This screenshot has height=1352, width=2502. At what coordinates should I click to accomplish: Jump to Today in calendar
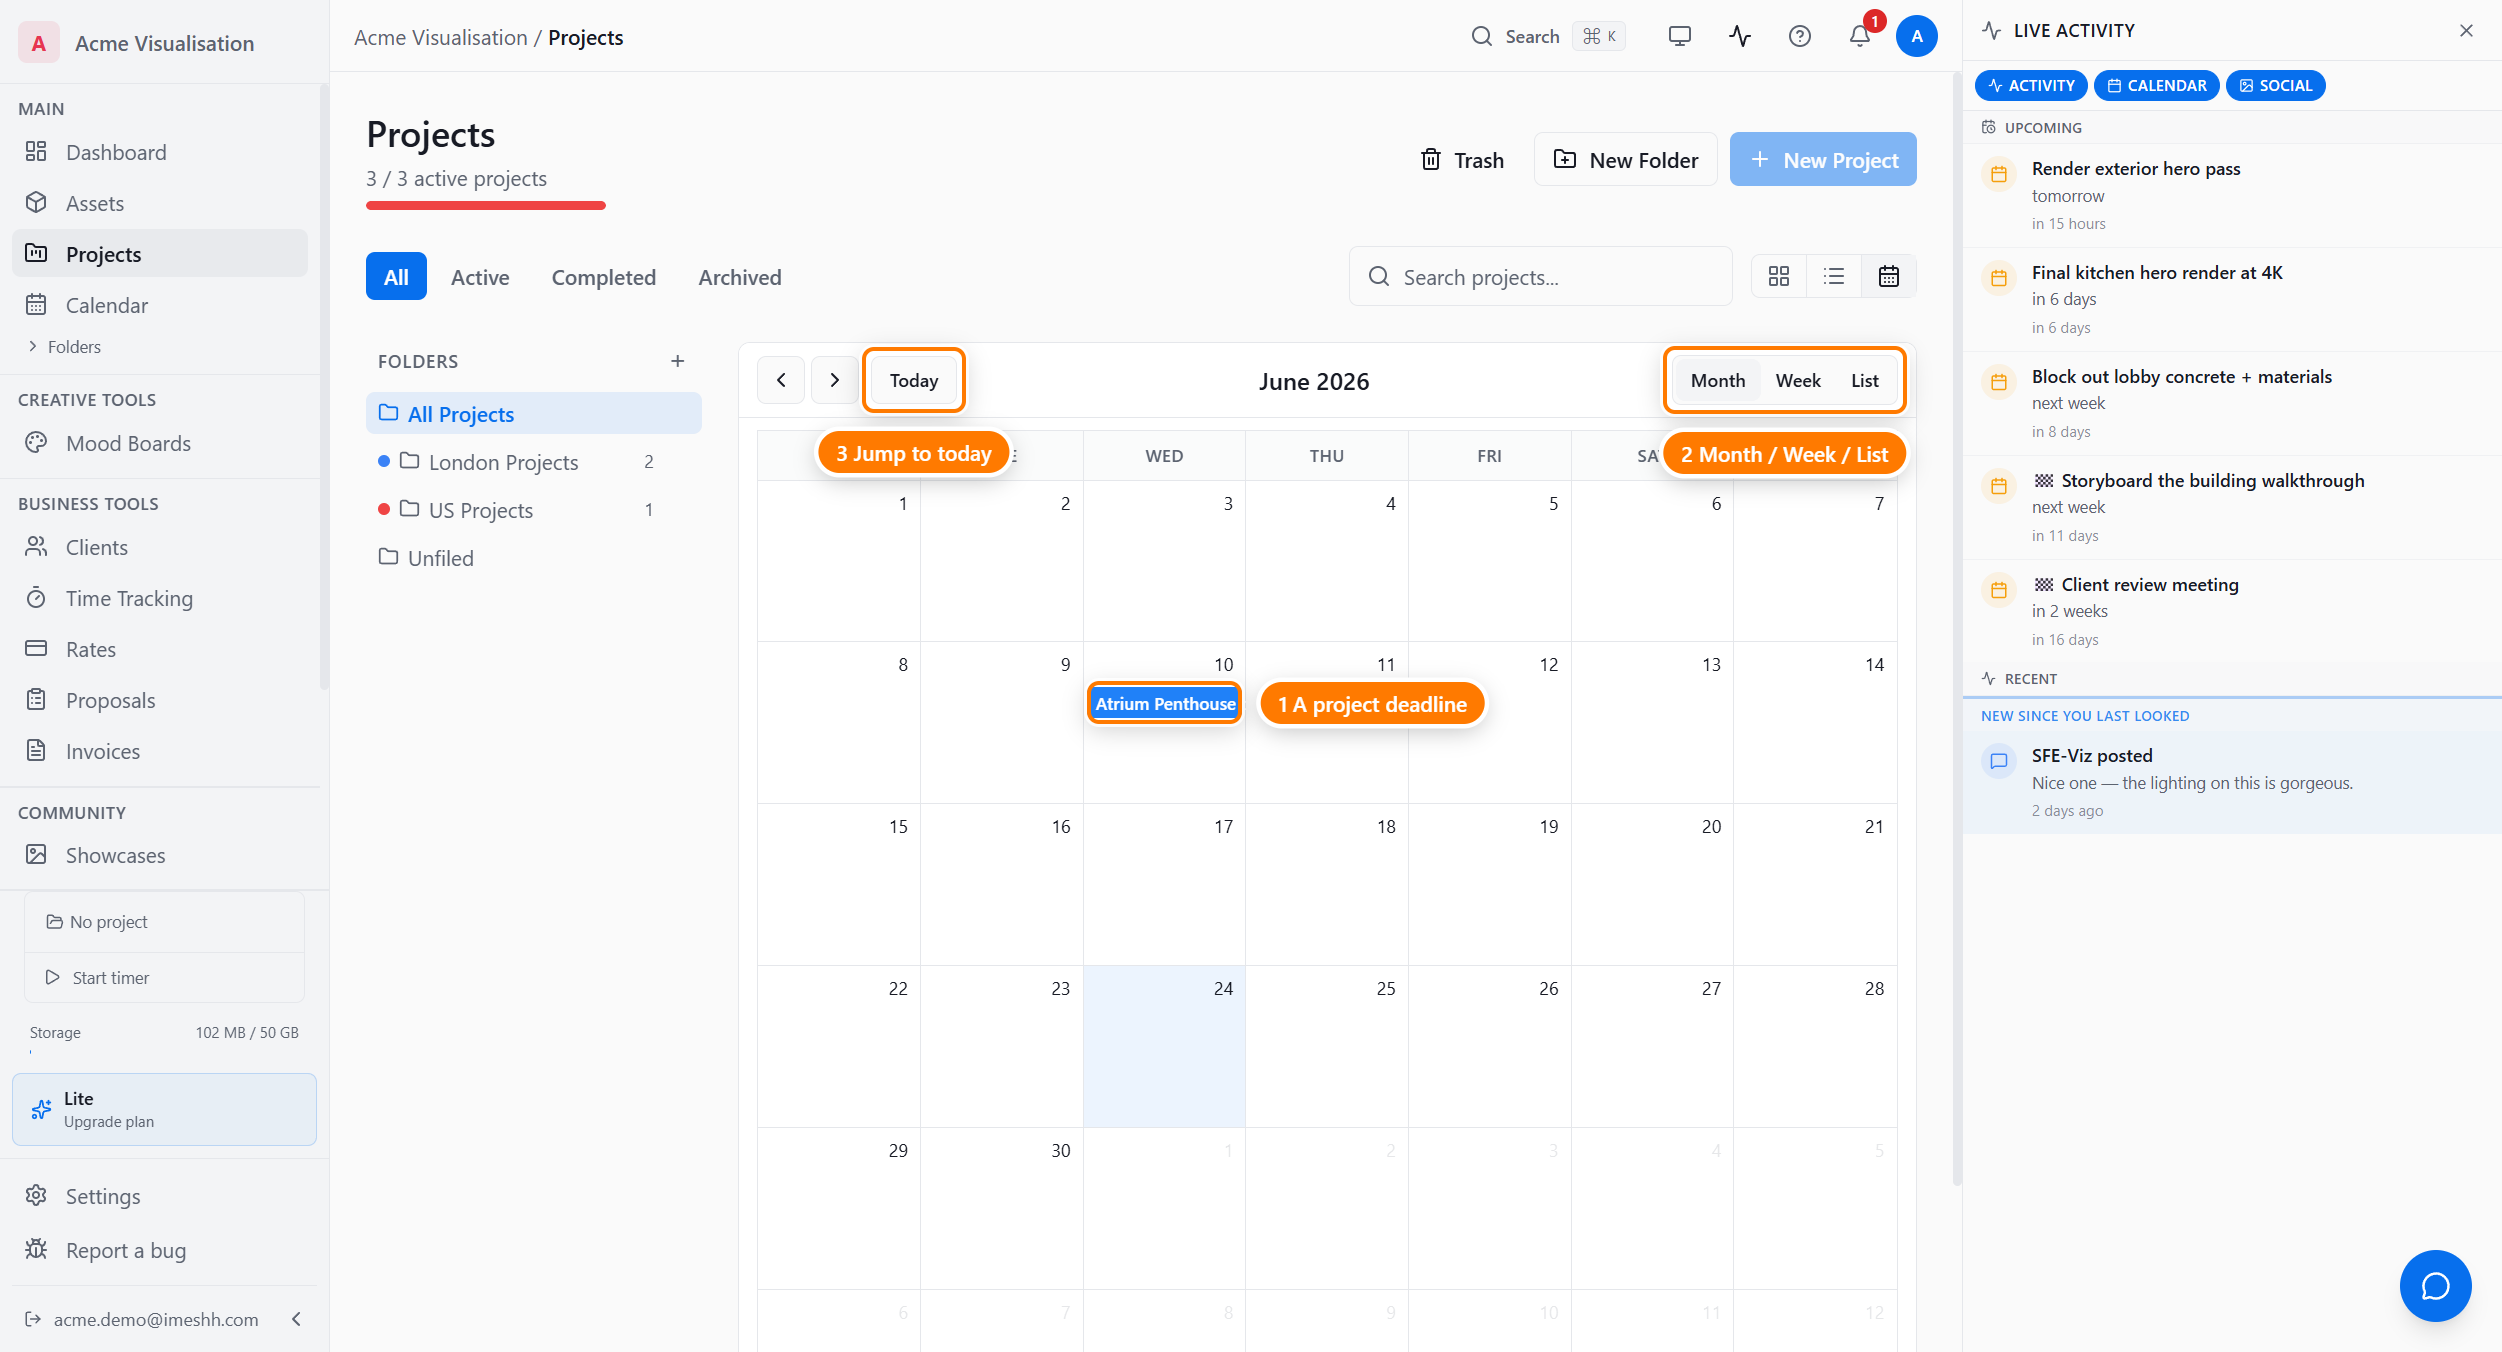914,380
